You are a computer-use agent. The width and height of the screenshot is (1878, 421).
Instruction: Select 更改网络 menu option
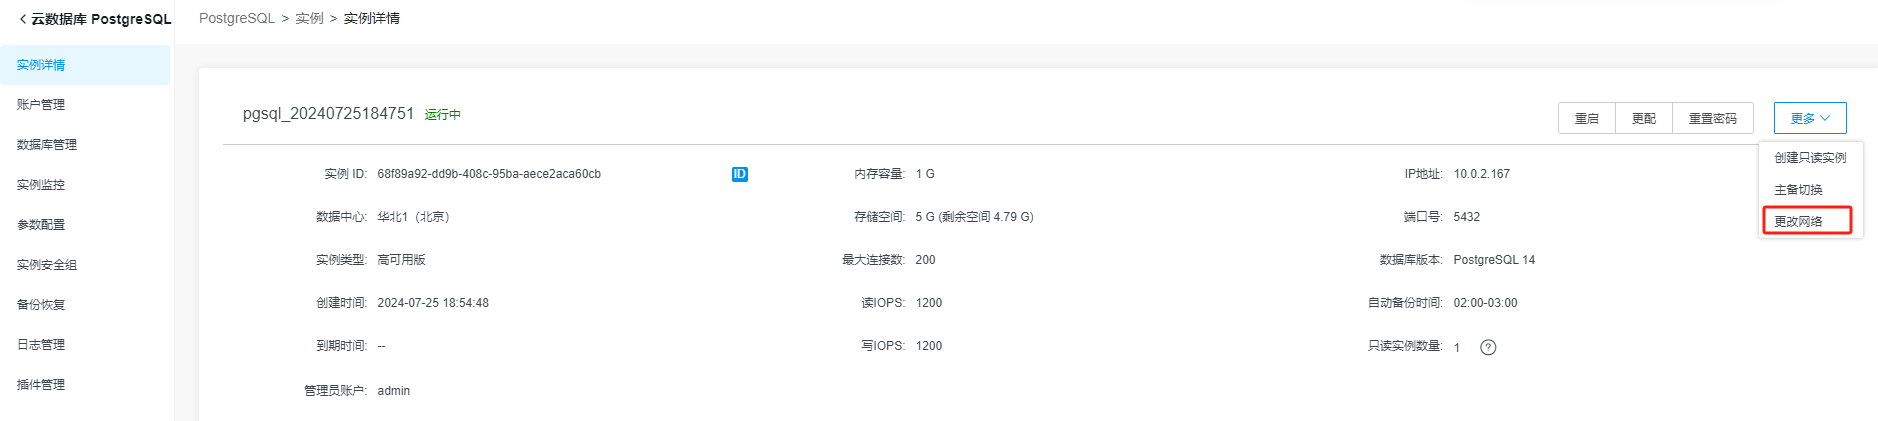pos(1798,221)
